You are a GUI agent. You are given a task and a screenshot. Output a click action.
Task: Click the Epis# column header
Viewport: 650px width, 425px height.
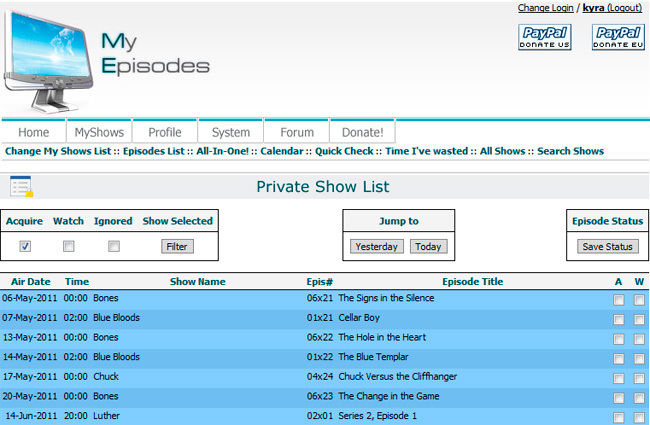click(320, 282)
